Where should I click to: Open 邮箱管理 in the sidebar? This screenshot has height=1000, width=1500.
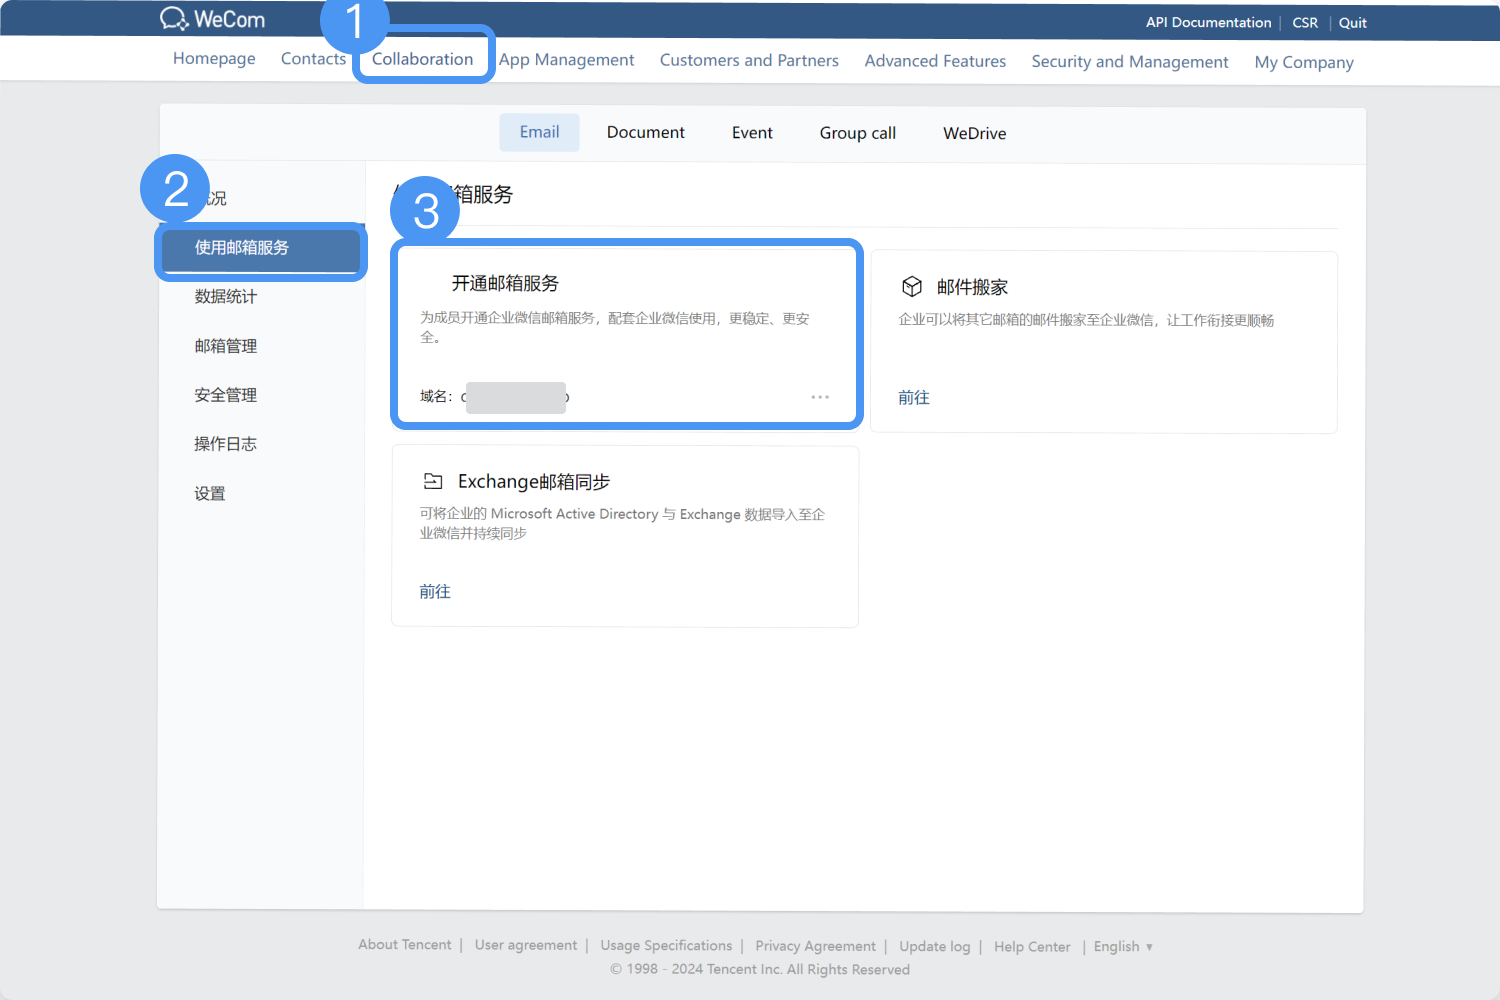click(226, 346)
